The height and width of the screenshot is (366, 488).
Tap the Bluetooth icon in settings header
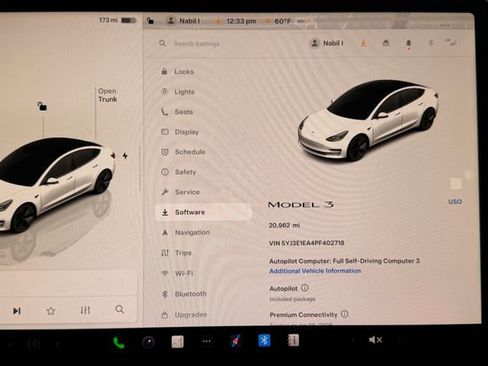point(431,43)
